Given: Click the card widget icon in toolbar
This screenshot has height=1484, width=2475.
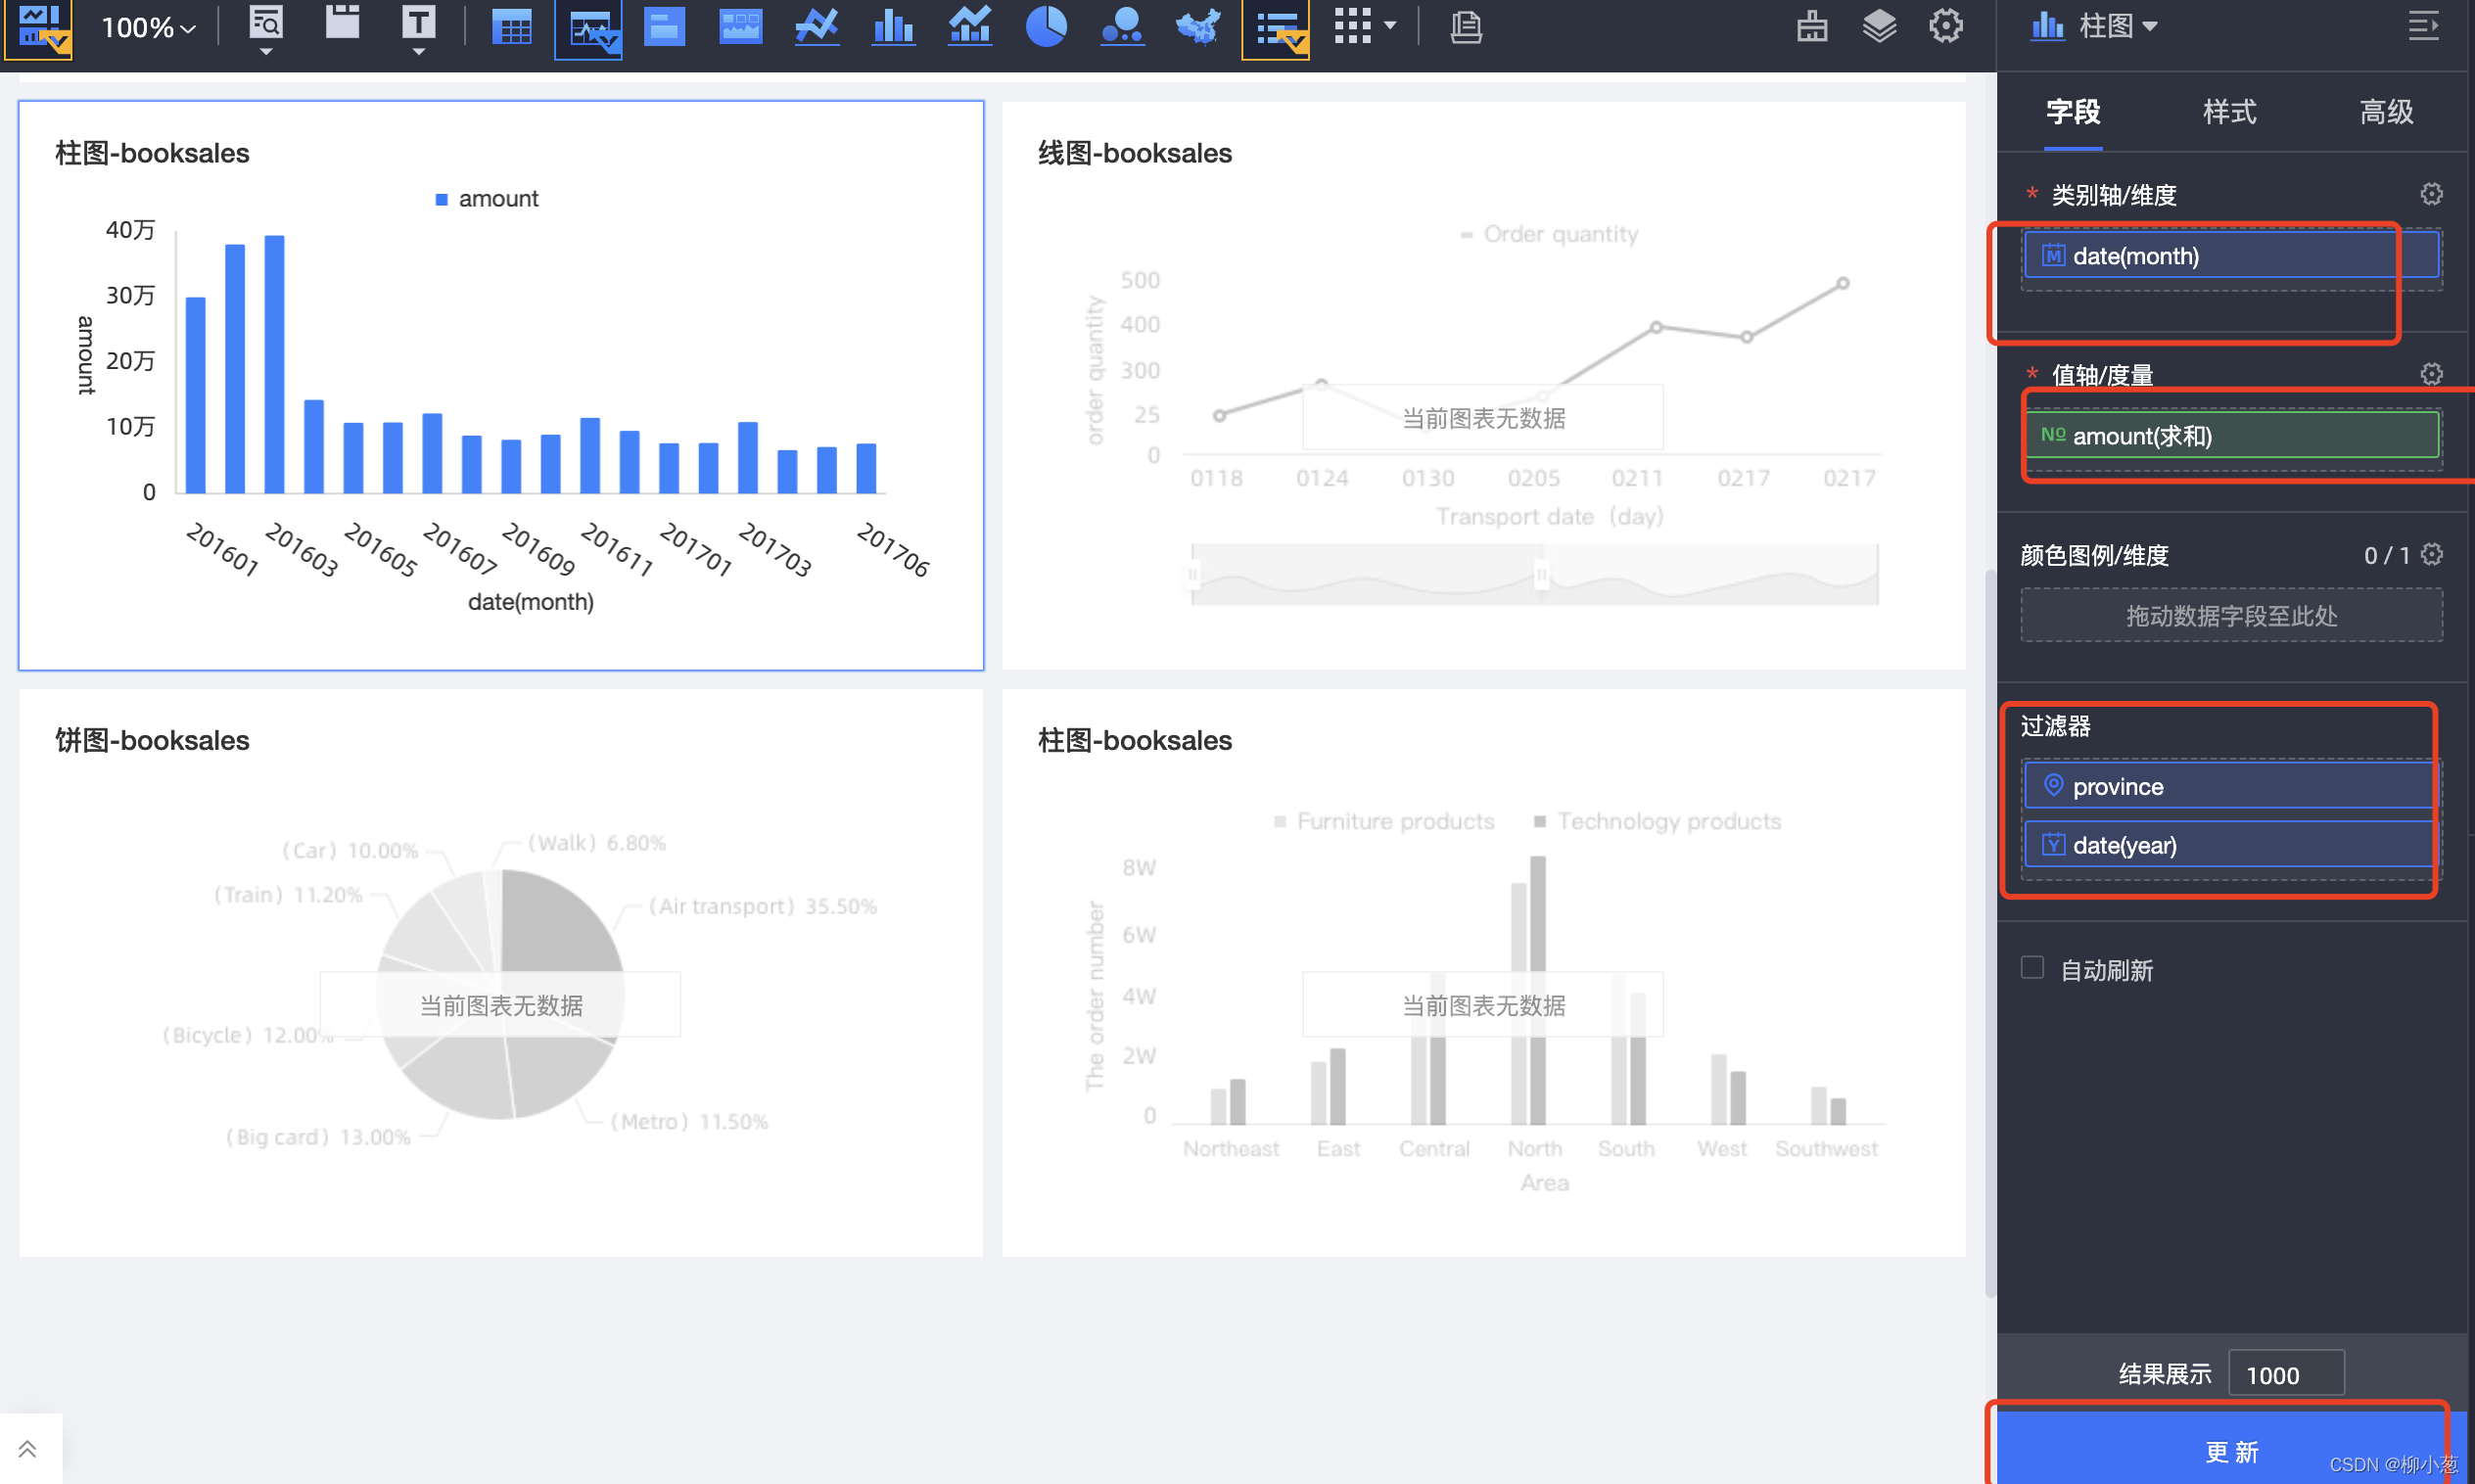Looking at the screenshot, I should (664, 28).
